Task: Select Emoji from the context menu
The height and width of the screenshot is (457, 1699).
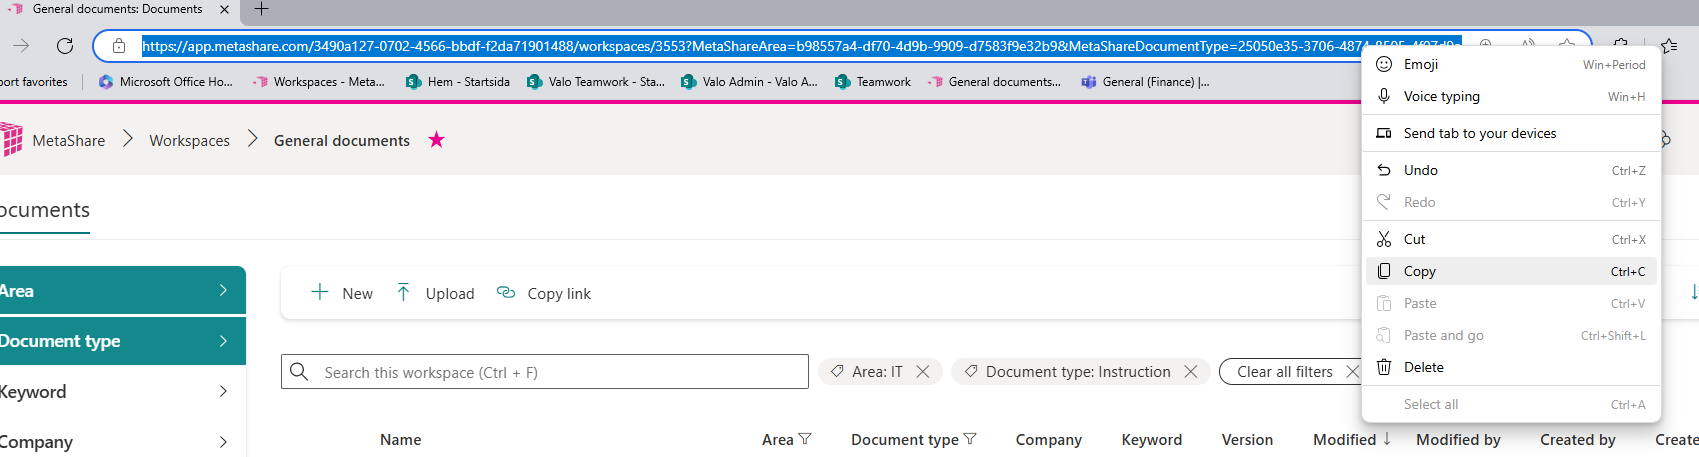Action: [1420, 64]
